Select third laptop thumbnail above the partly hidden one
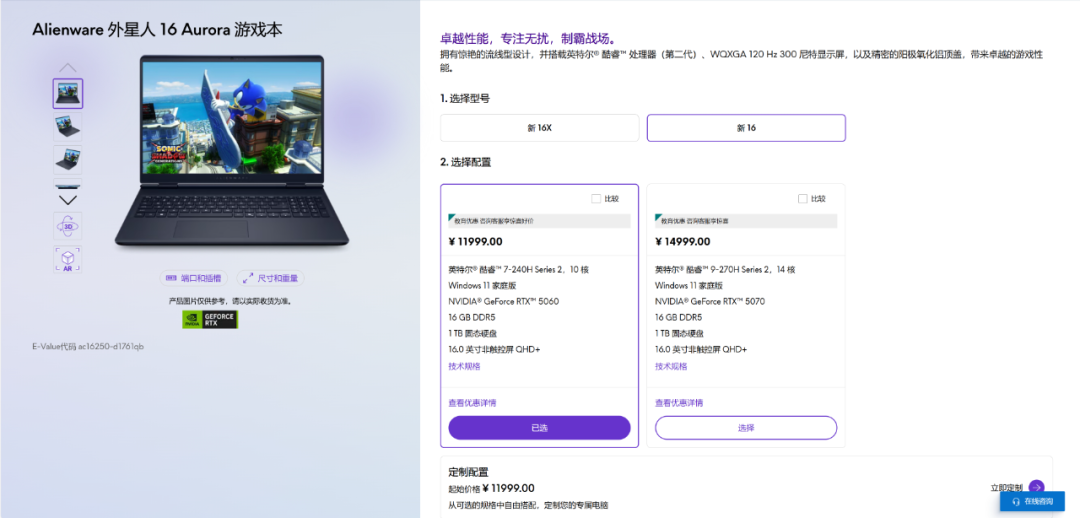The image size is (1080, 518). tap(68, 159)
